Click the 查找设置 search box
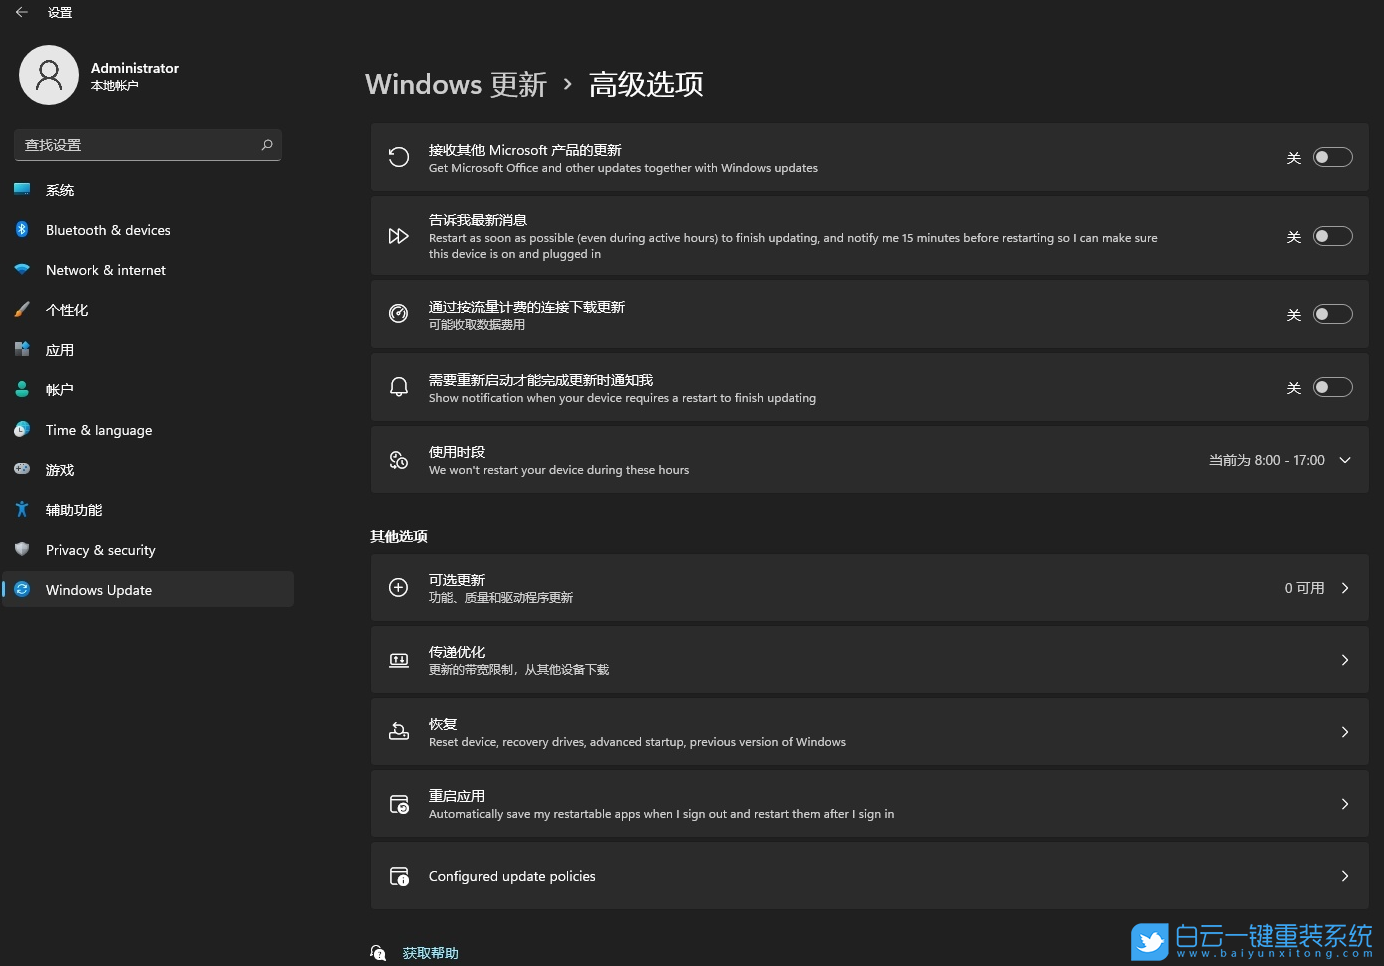This screenshot has height=966, width=1384. coord(147,144)
